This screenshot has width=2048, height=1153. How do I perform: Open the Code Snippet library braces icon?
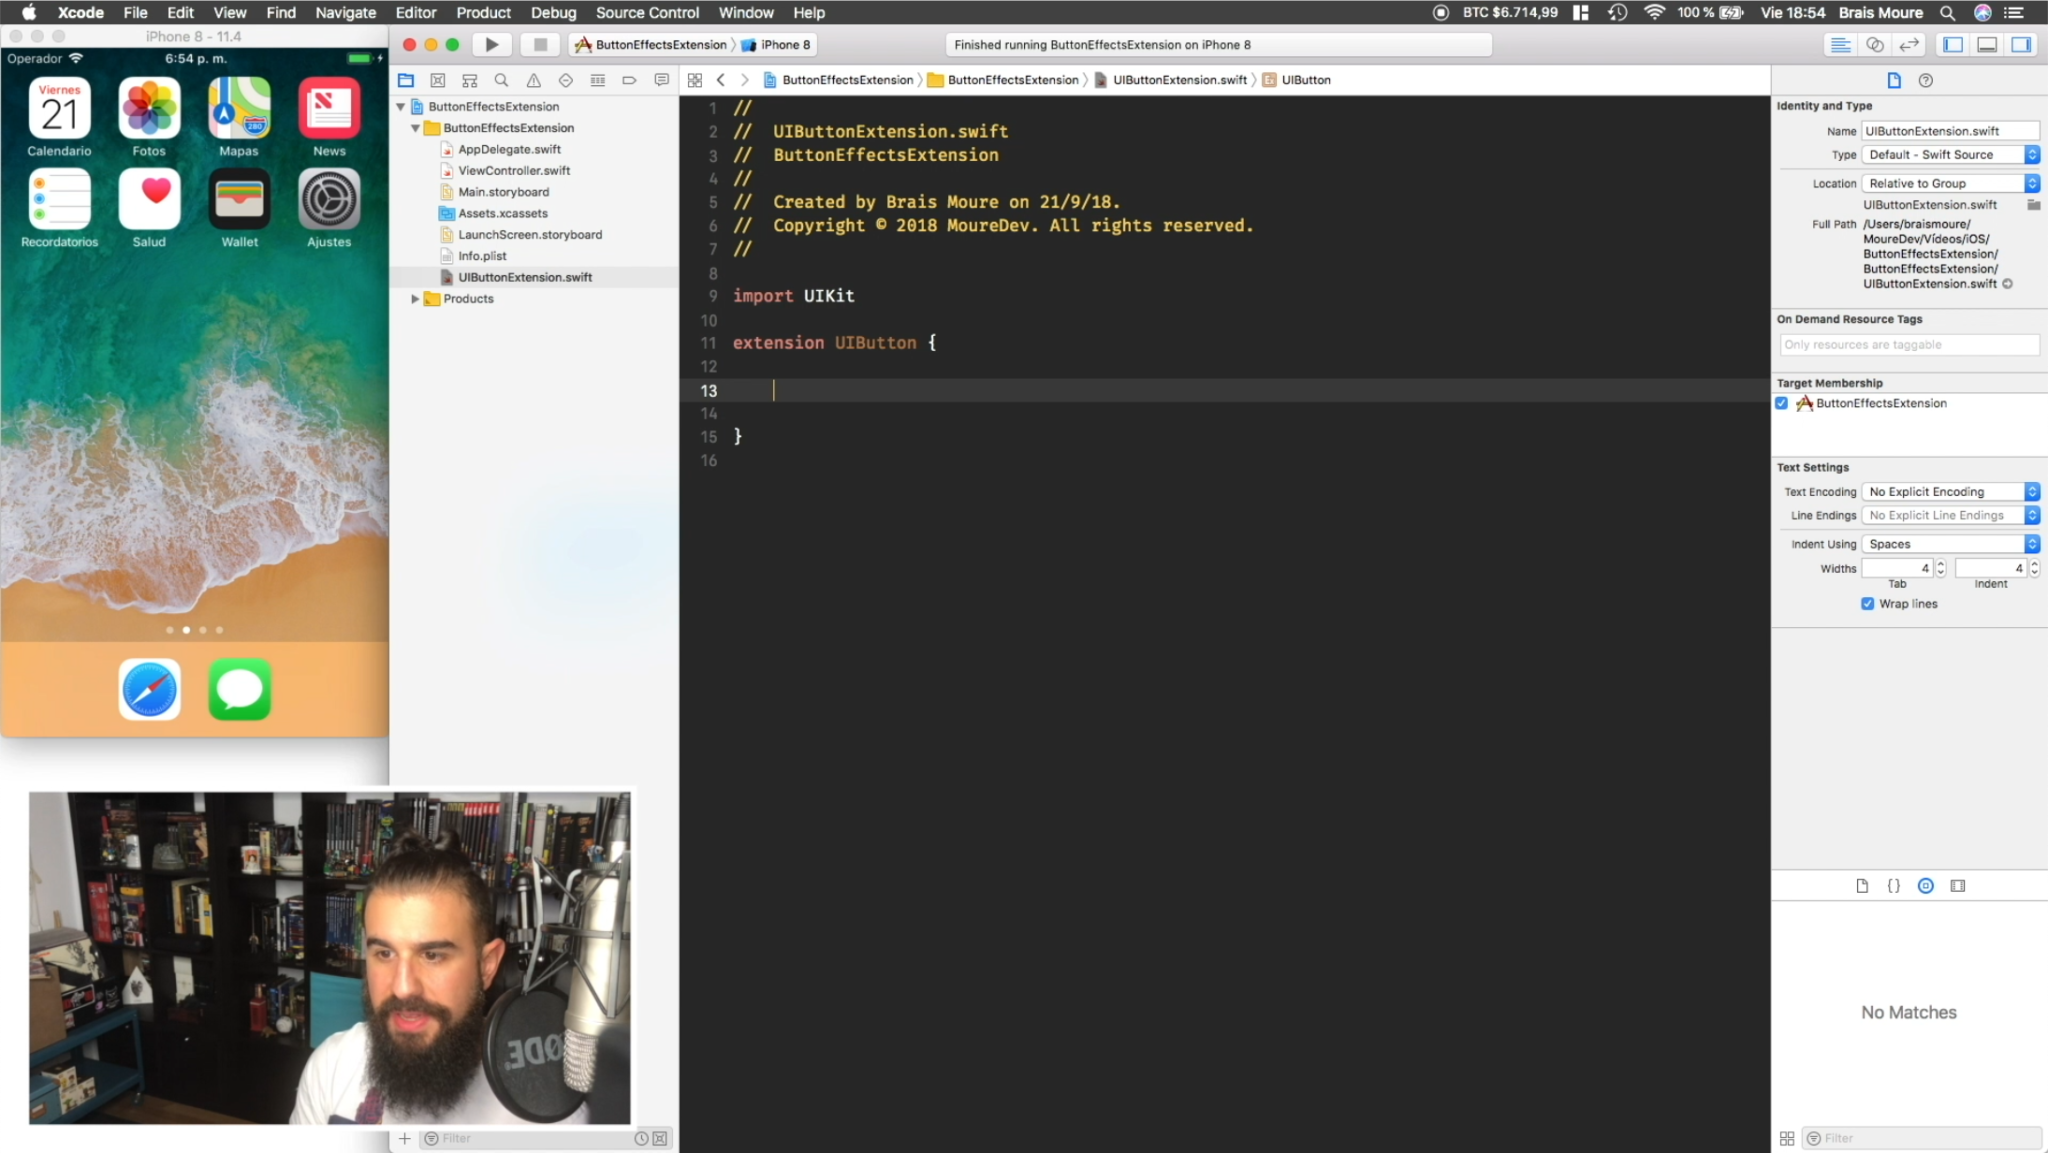(x=1893, y=886)
